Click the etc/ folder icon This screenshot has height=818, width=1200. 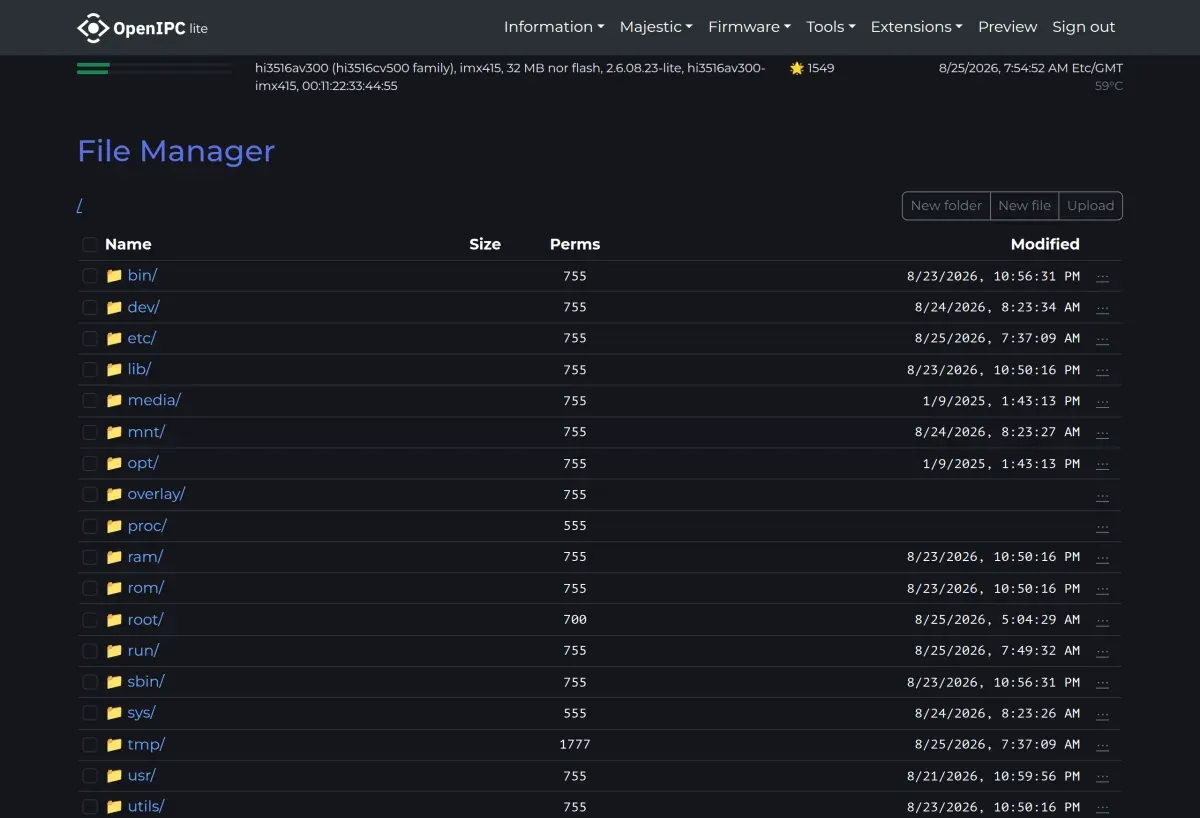coord(114,338)
